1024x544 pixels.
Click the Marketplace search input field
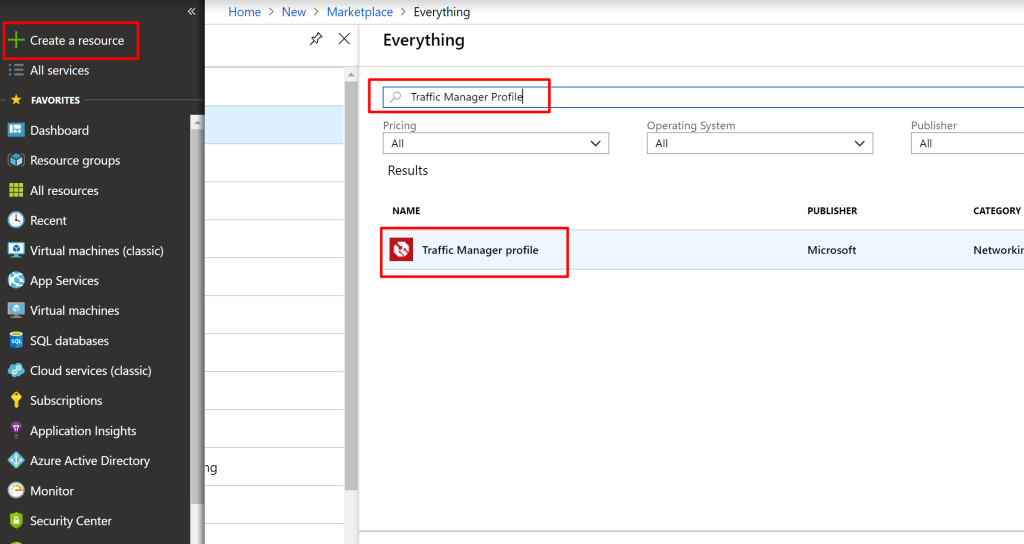click(x=703, y=97)
